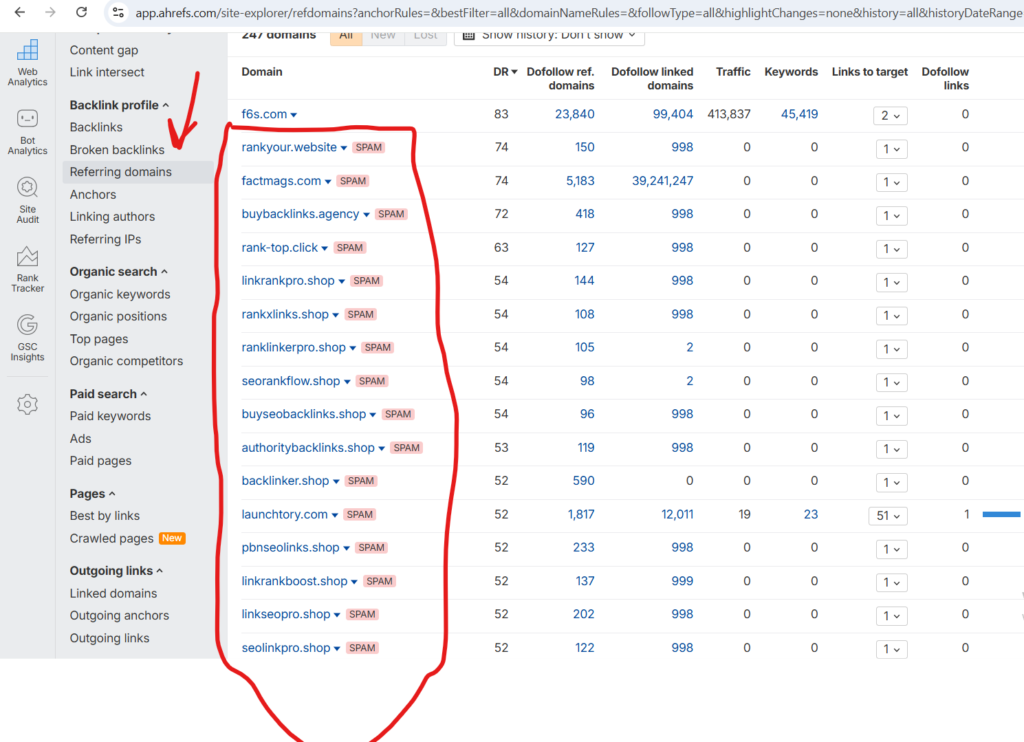The image size is (1024, 742).
Task: Open Top pages in the sidebar
Action: click(99, 339)
